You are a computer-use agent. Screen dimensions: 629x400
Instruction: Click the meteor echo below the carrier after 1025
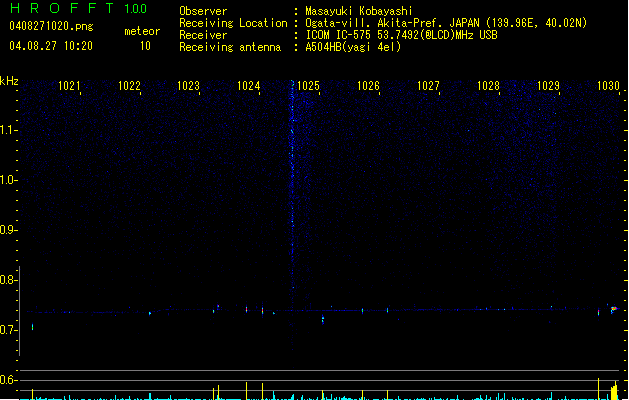point(323,320)
